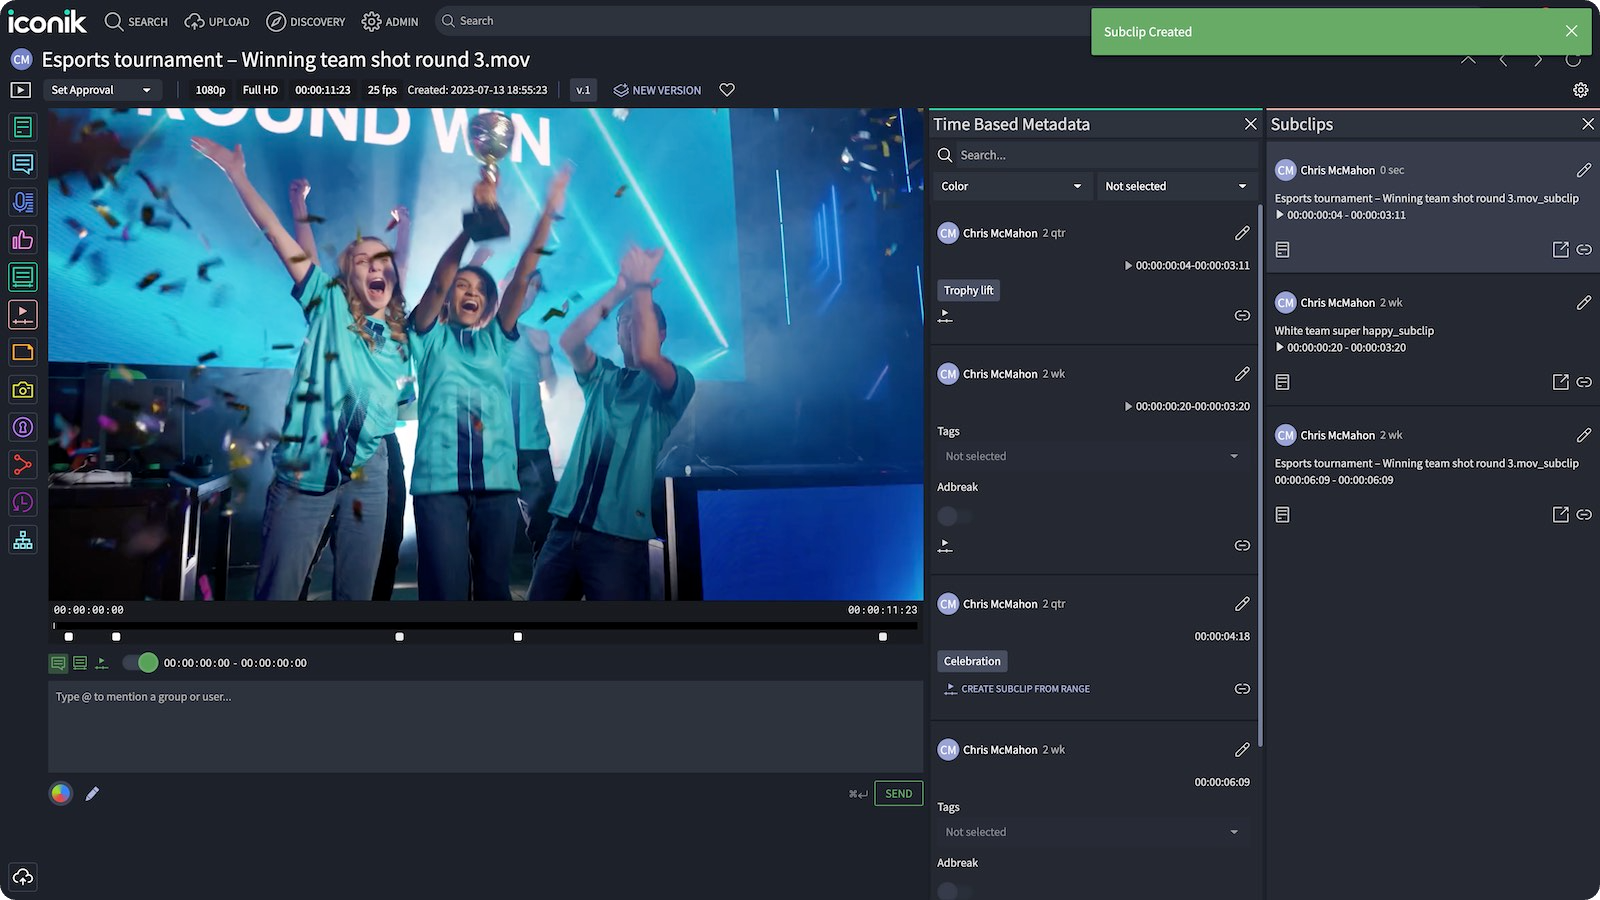Click the video timeline scrub bar
Viewport: 1600px width, 900px height.
pyautogui.click(x=485, y=626)
